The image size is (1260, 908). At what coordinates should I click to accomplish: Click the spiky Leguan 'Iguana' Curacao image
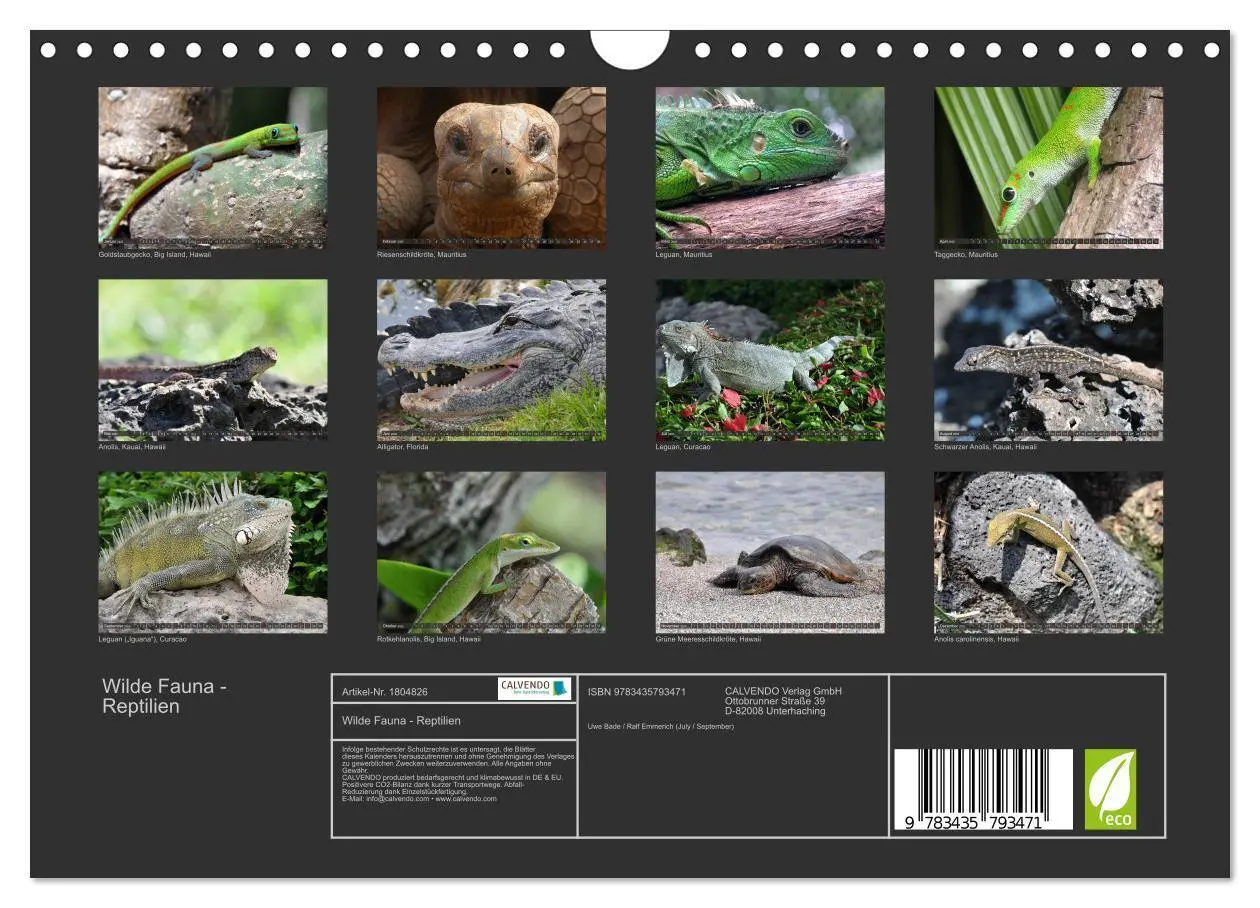[x=213, y=553]
